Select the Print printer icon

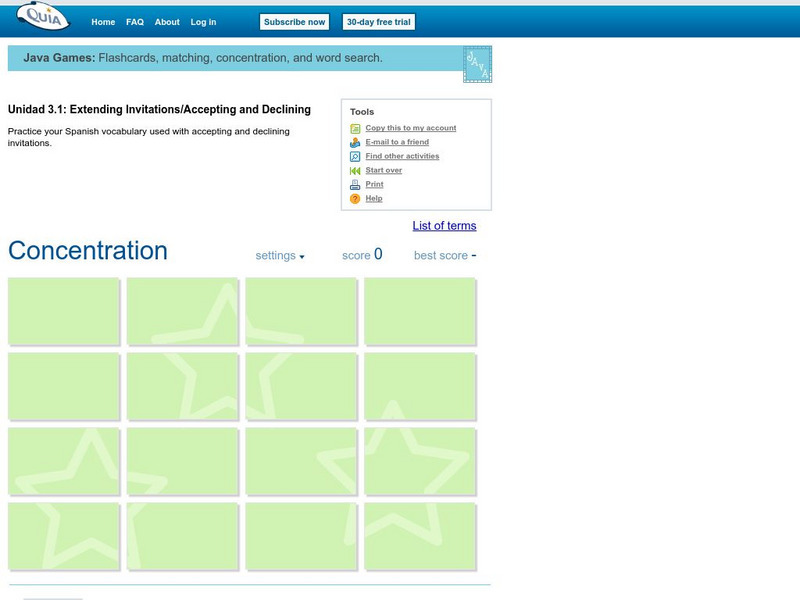click(354, 184)
